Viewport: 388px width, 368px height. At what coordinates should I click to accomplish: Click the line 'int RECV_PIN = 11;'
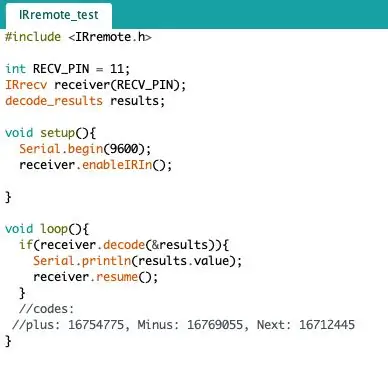[x=68, y=69]
